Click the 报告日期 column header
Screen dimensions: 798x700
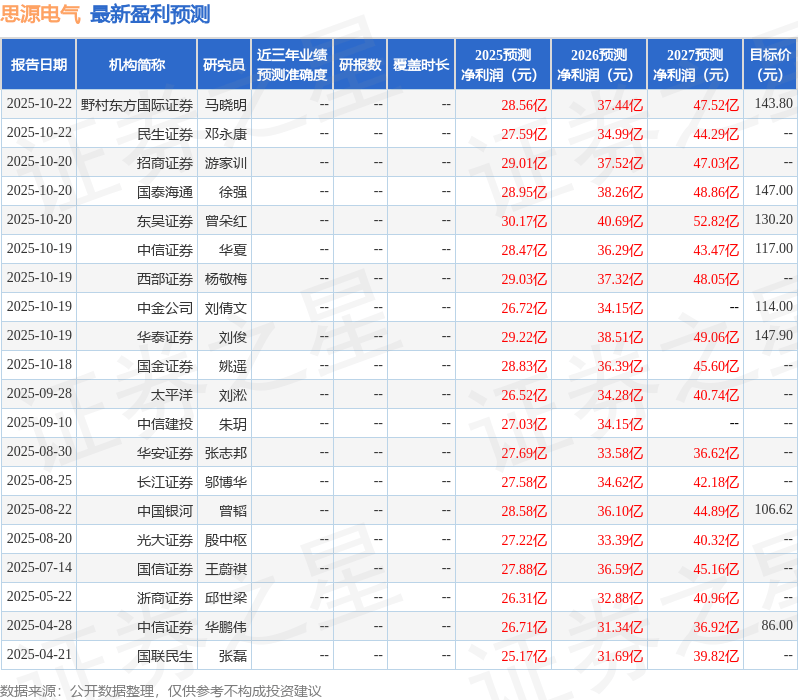click(39, 65)
